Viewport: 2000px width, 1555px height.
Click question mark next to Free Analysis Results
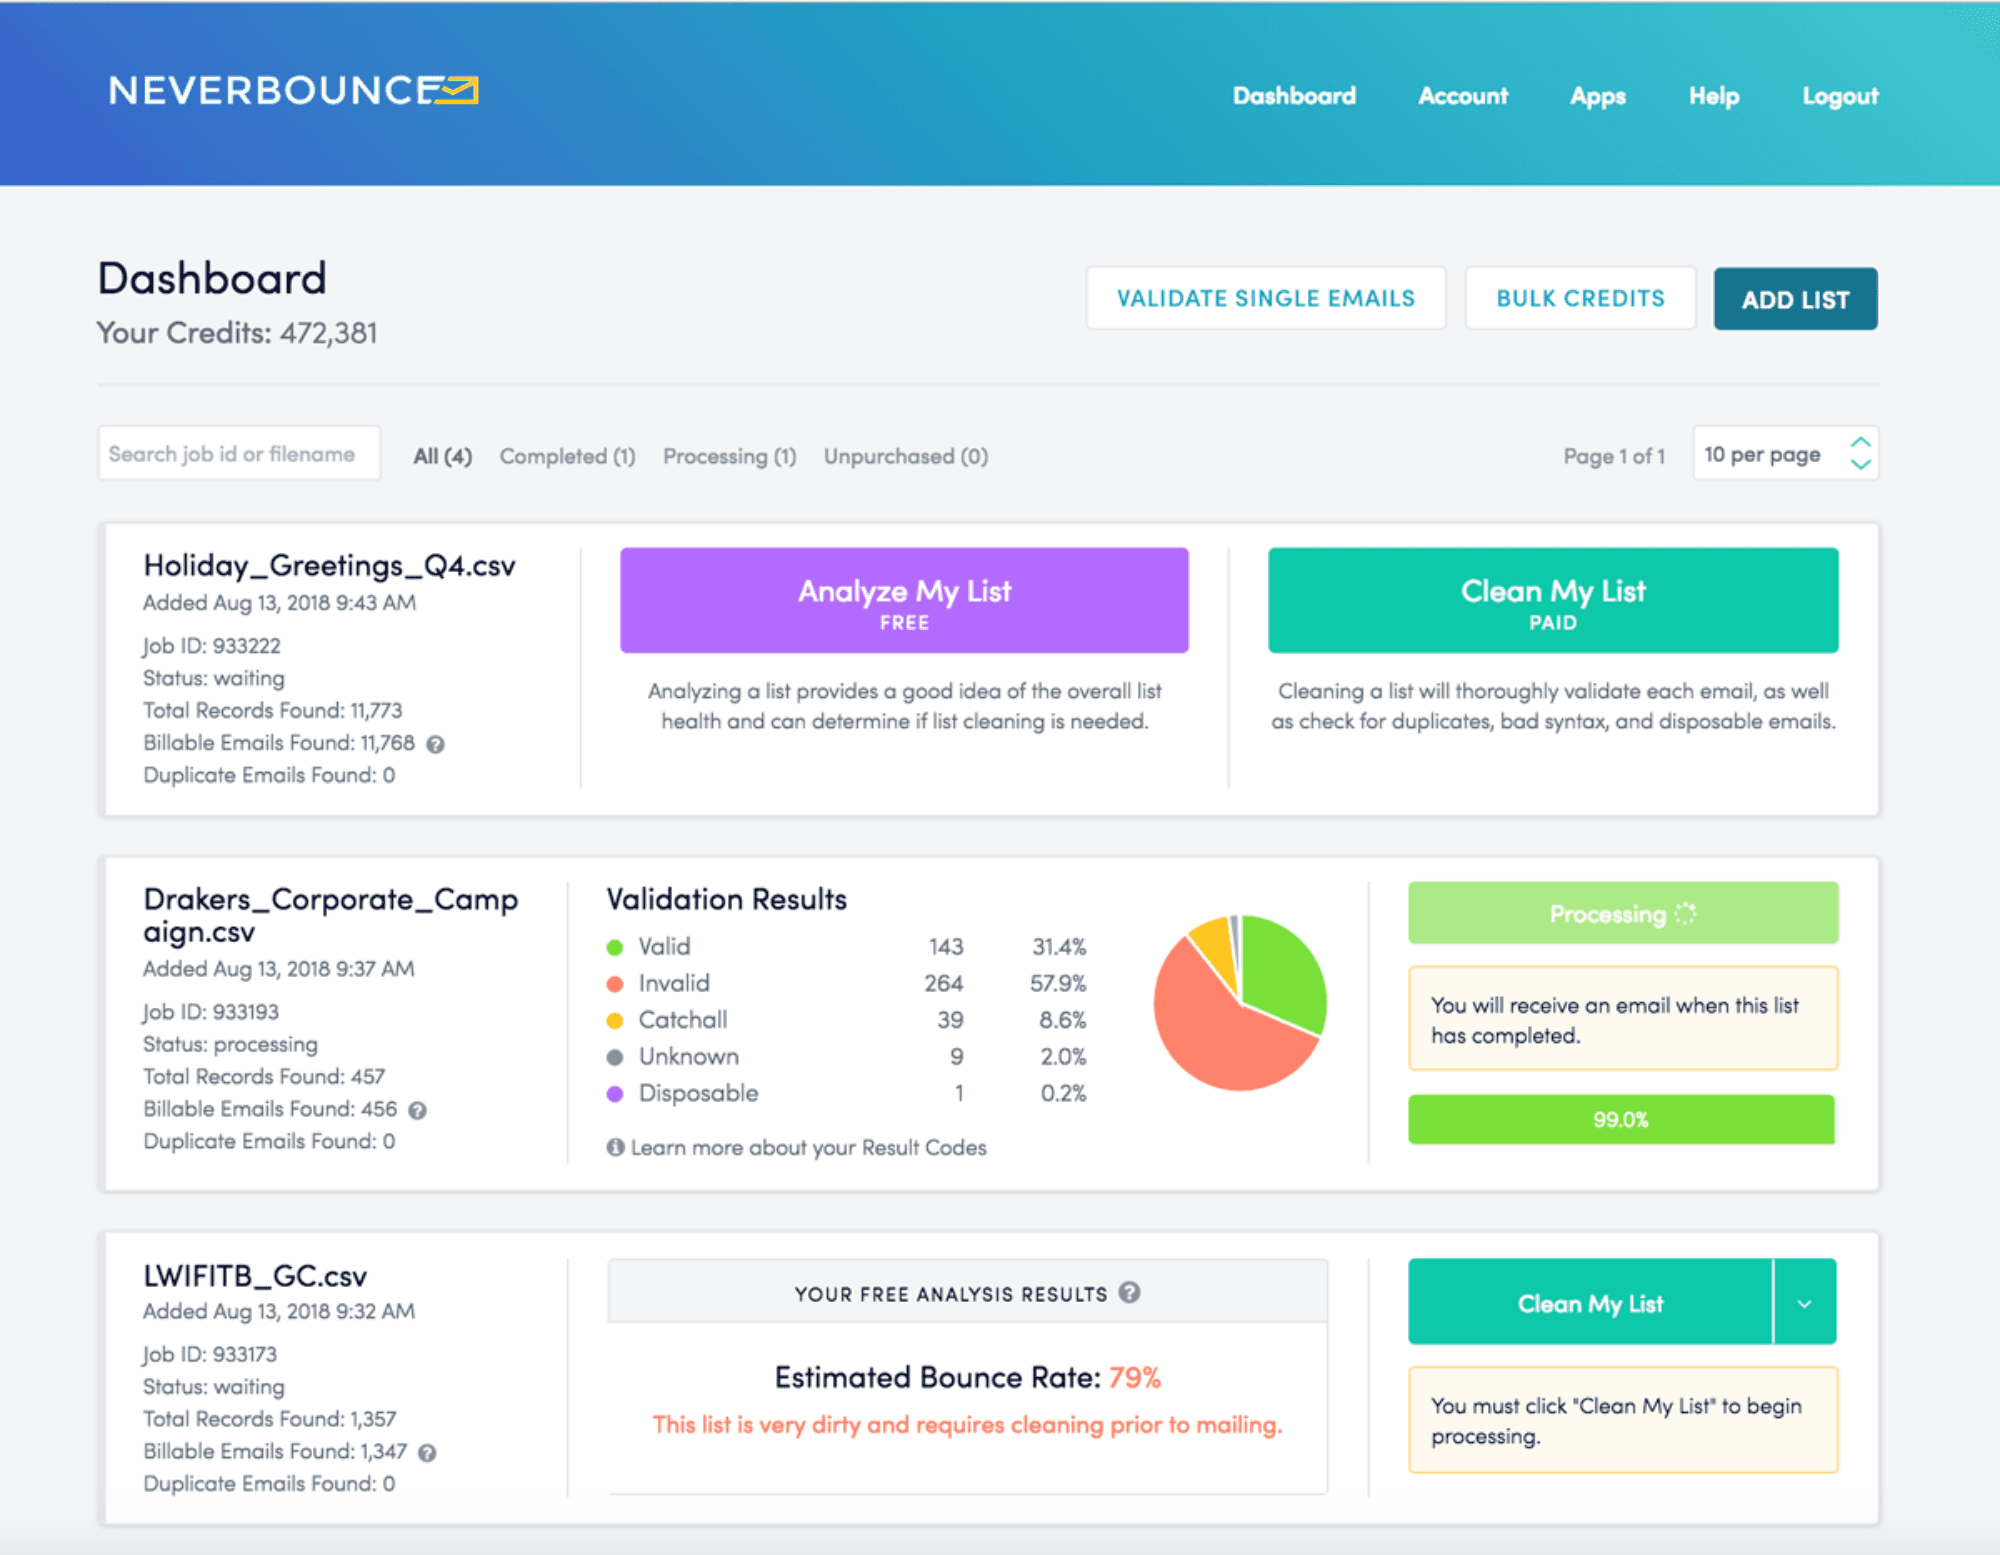[1129, 1292]
